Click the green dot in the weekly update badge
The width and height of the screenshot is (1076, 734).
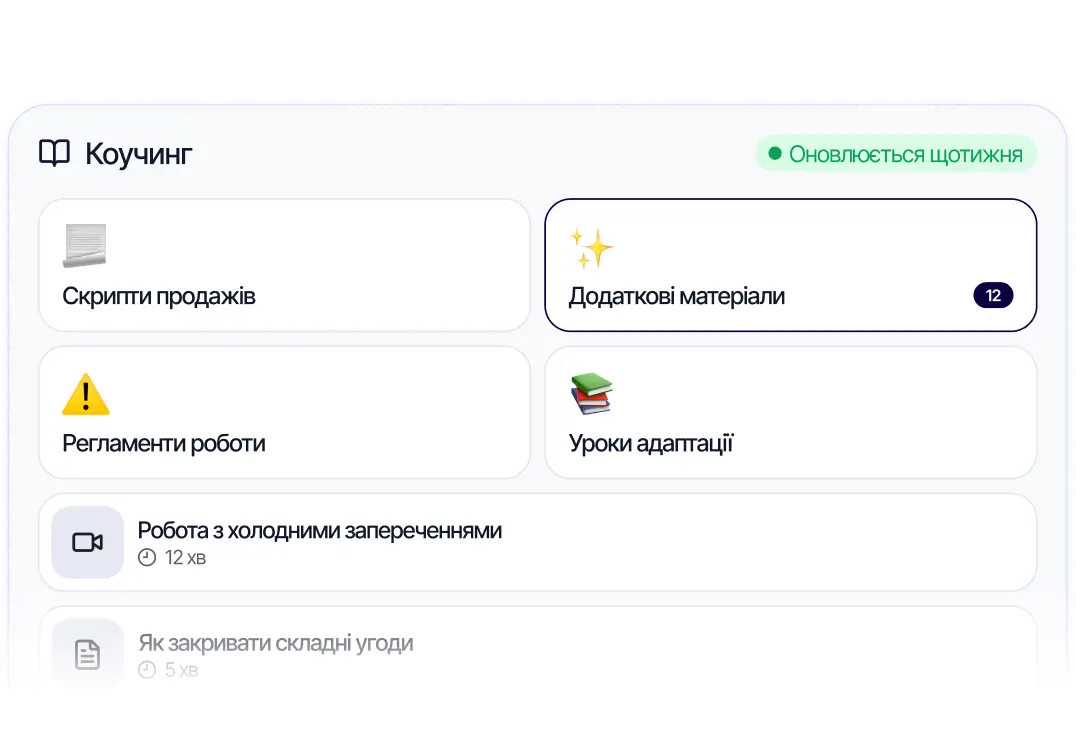pos(775,153)
